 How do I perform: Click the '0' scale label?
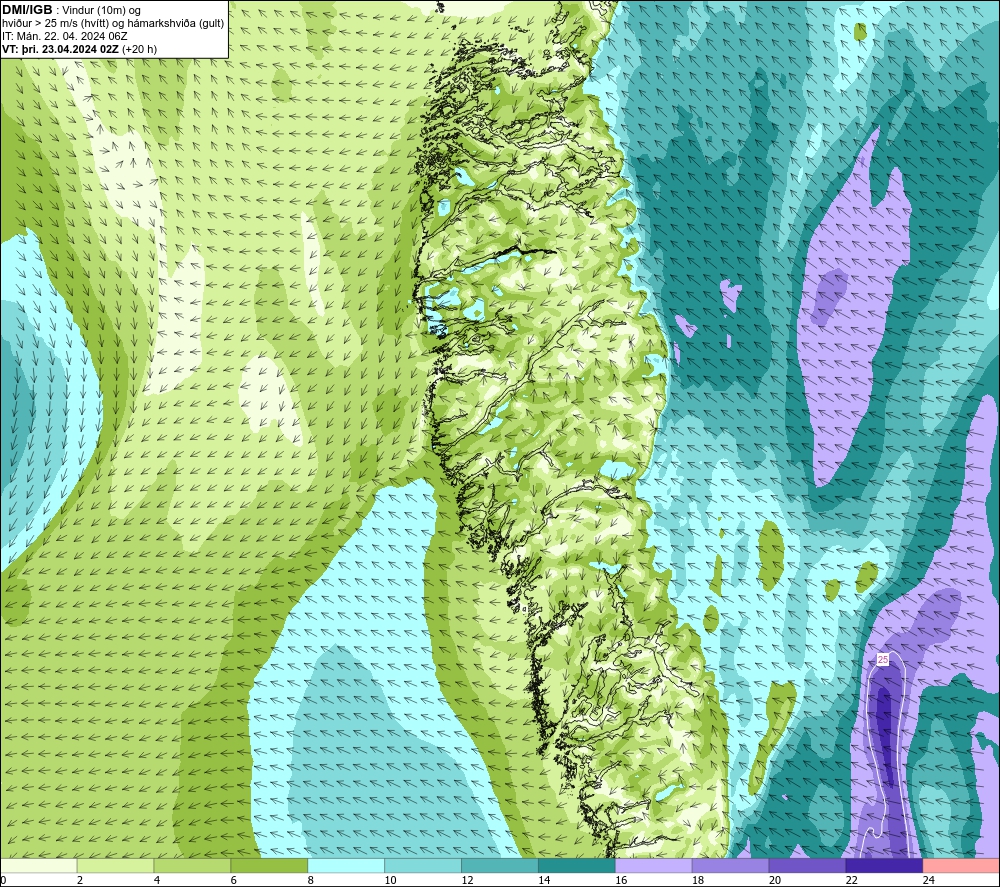[x=3, y=880]
